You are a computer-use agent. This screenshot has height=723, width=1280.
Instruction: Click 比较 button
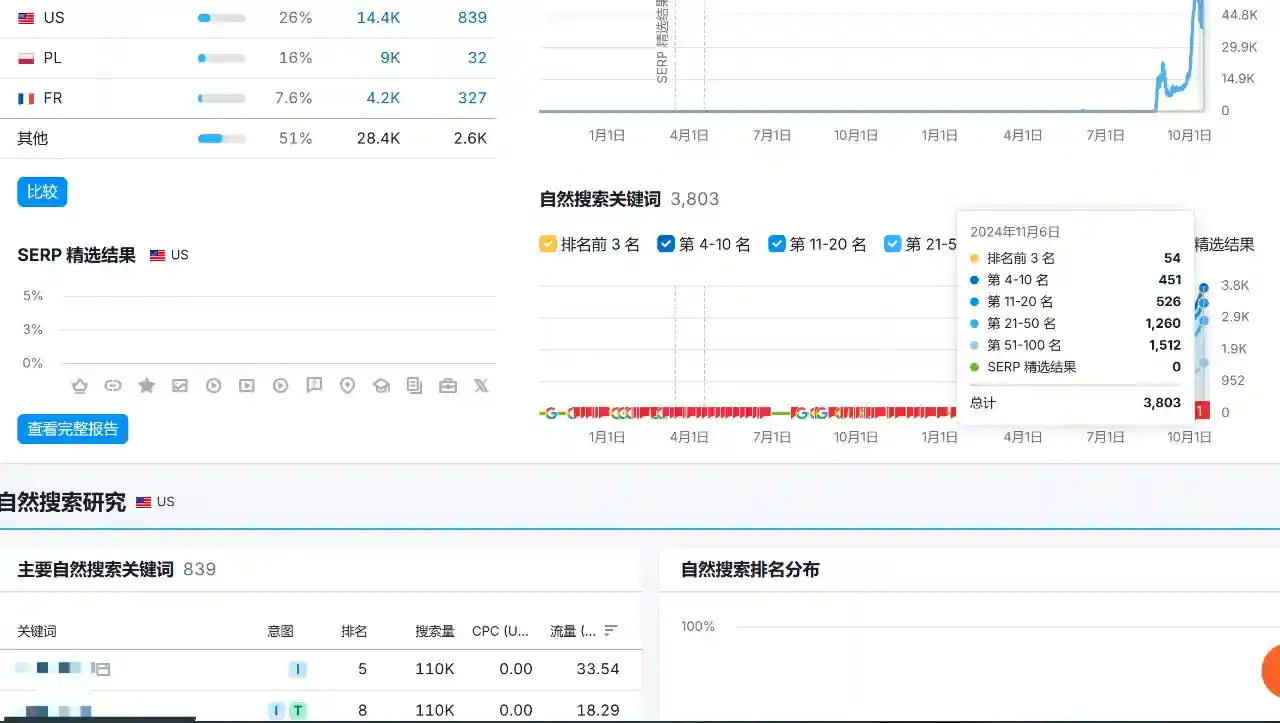(x=41, y=191)
